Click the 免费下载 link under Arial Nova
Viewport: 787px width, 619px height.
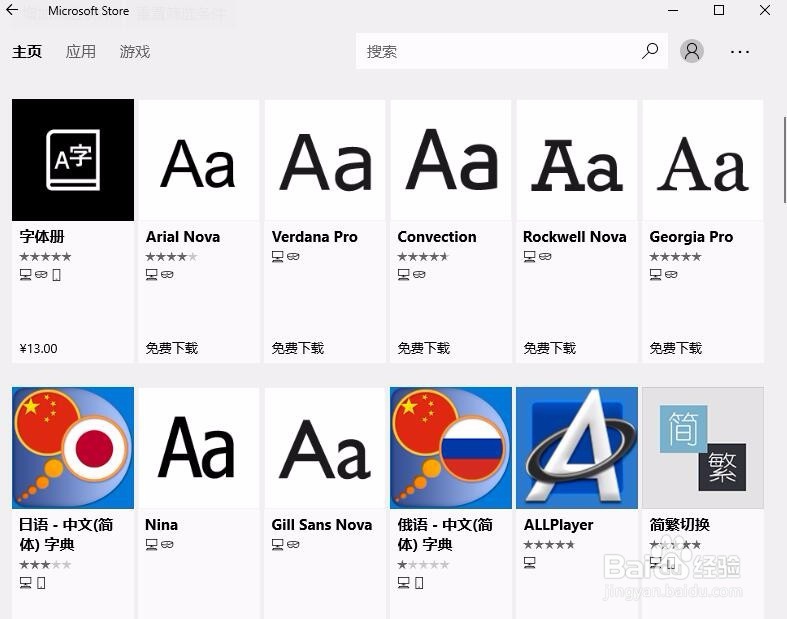(x=172, y=348)
